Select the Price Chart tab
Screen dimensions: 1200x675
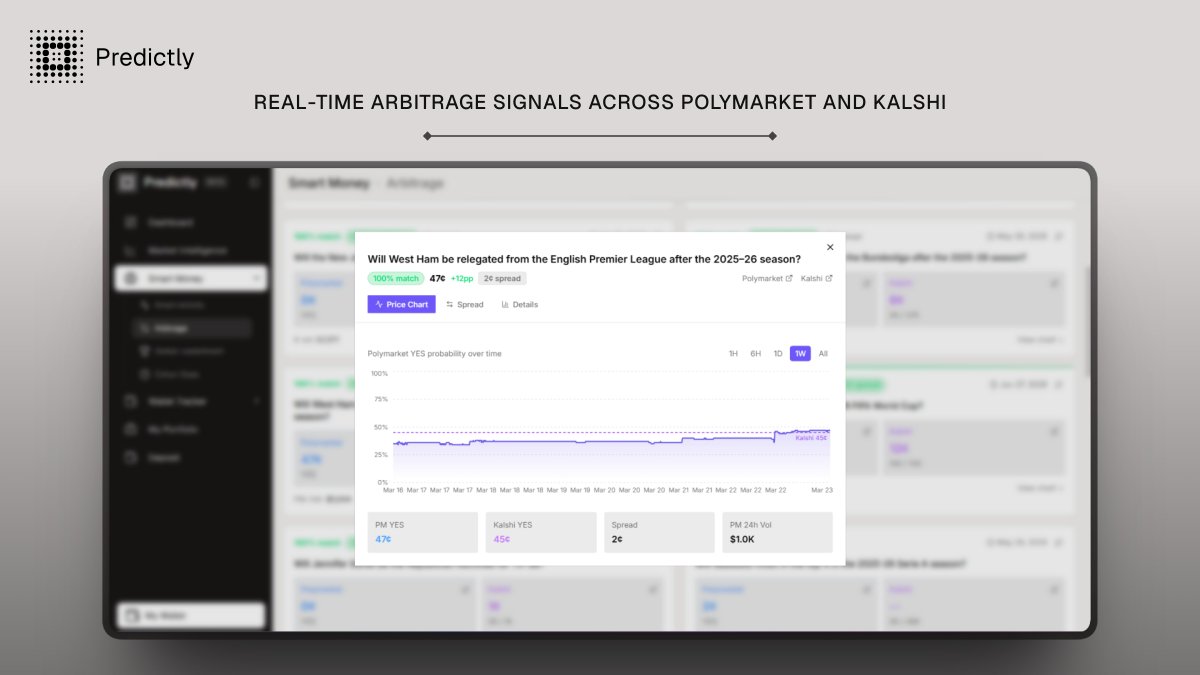(x=401, y=304)
